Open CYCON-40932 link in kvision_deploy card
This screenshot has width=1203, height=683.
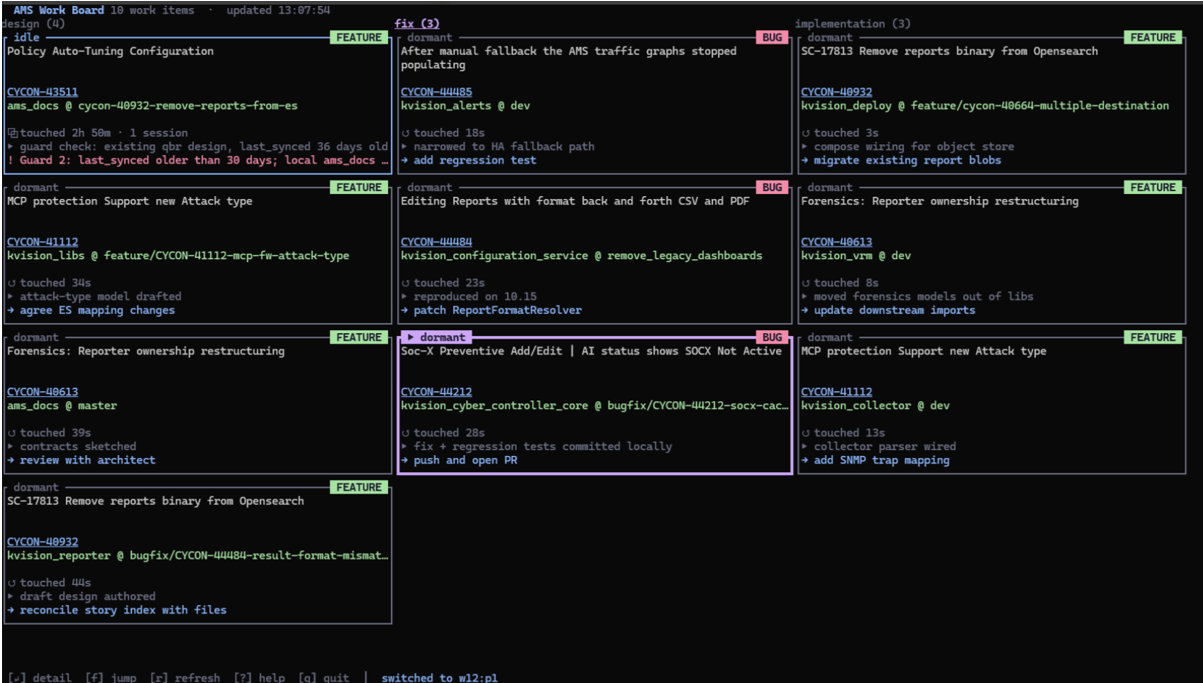pyautogui.click(x=836, y=92)
